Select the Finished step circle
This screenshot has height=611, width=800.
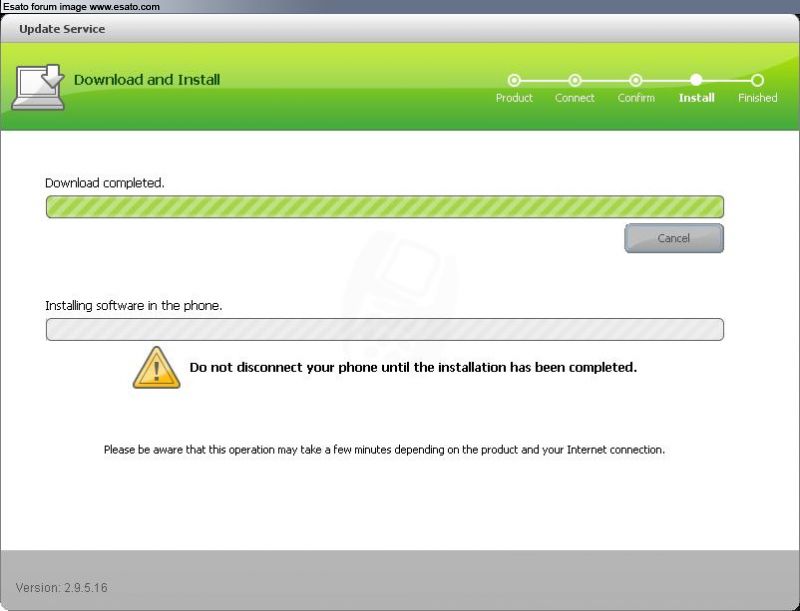tap(757, 80)
